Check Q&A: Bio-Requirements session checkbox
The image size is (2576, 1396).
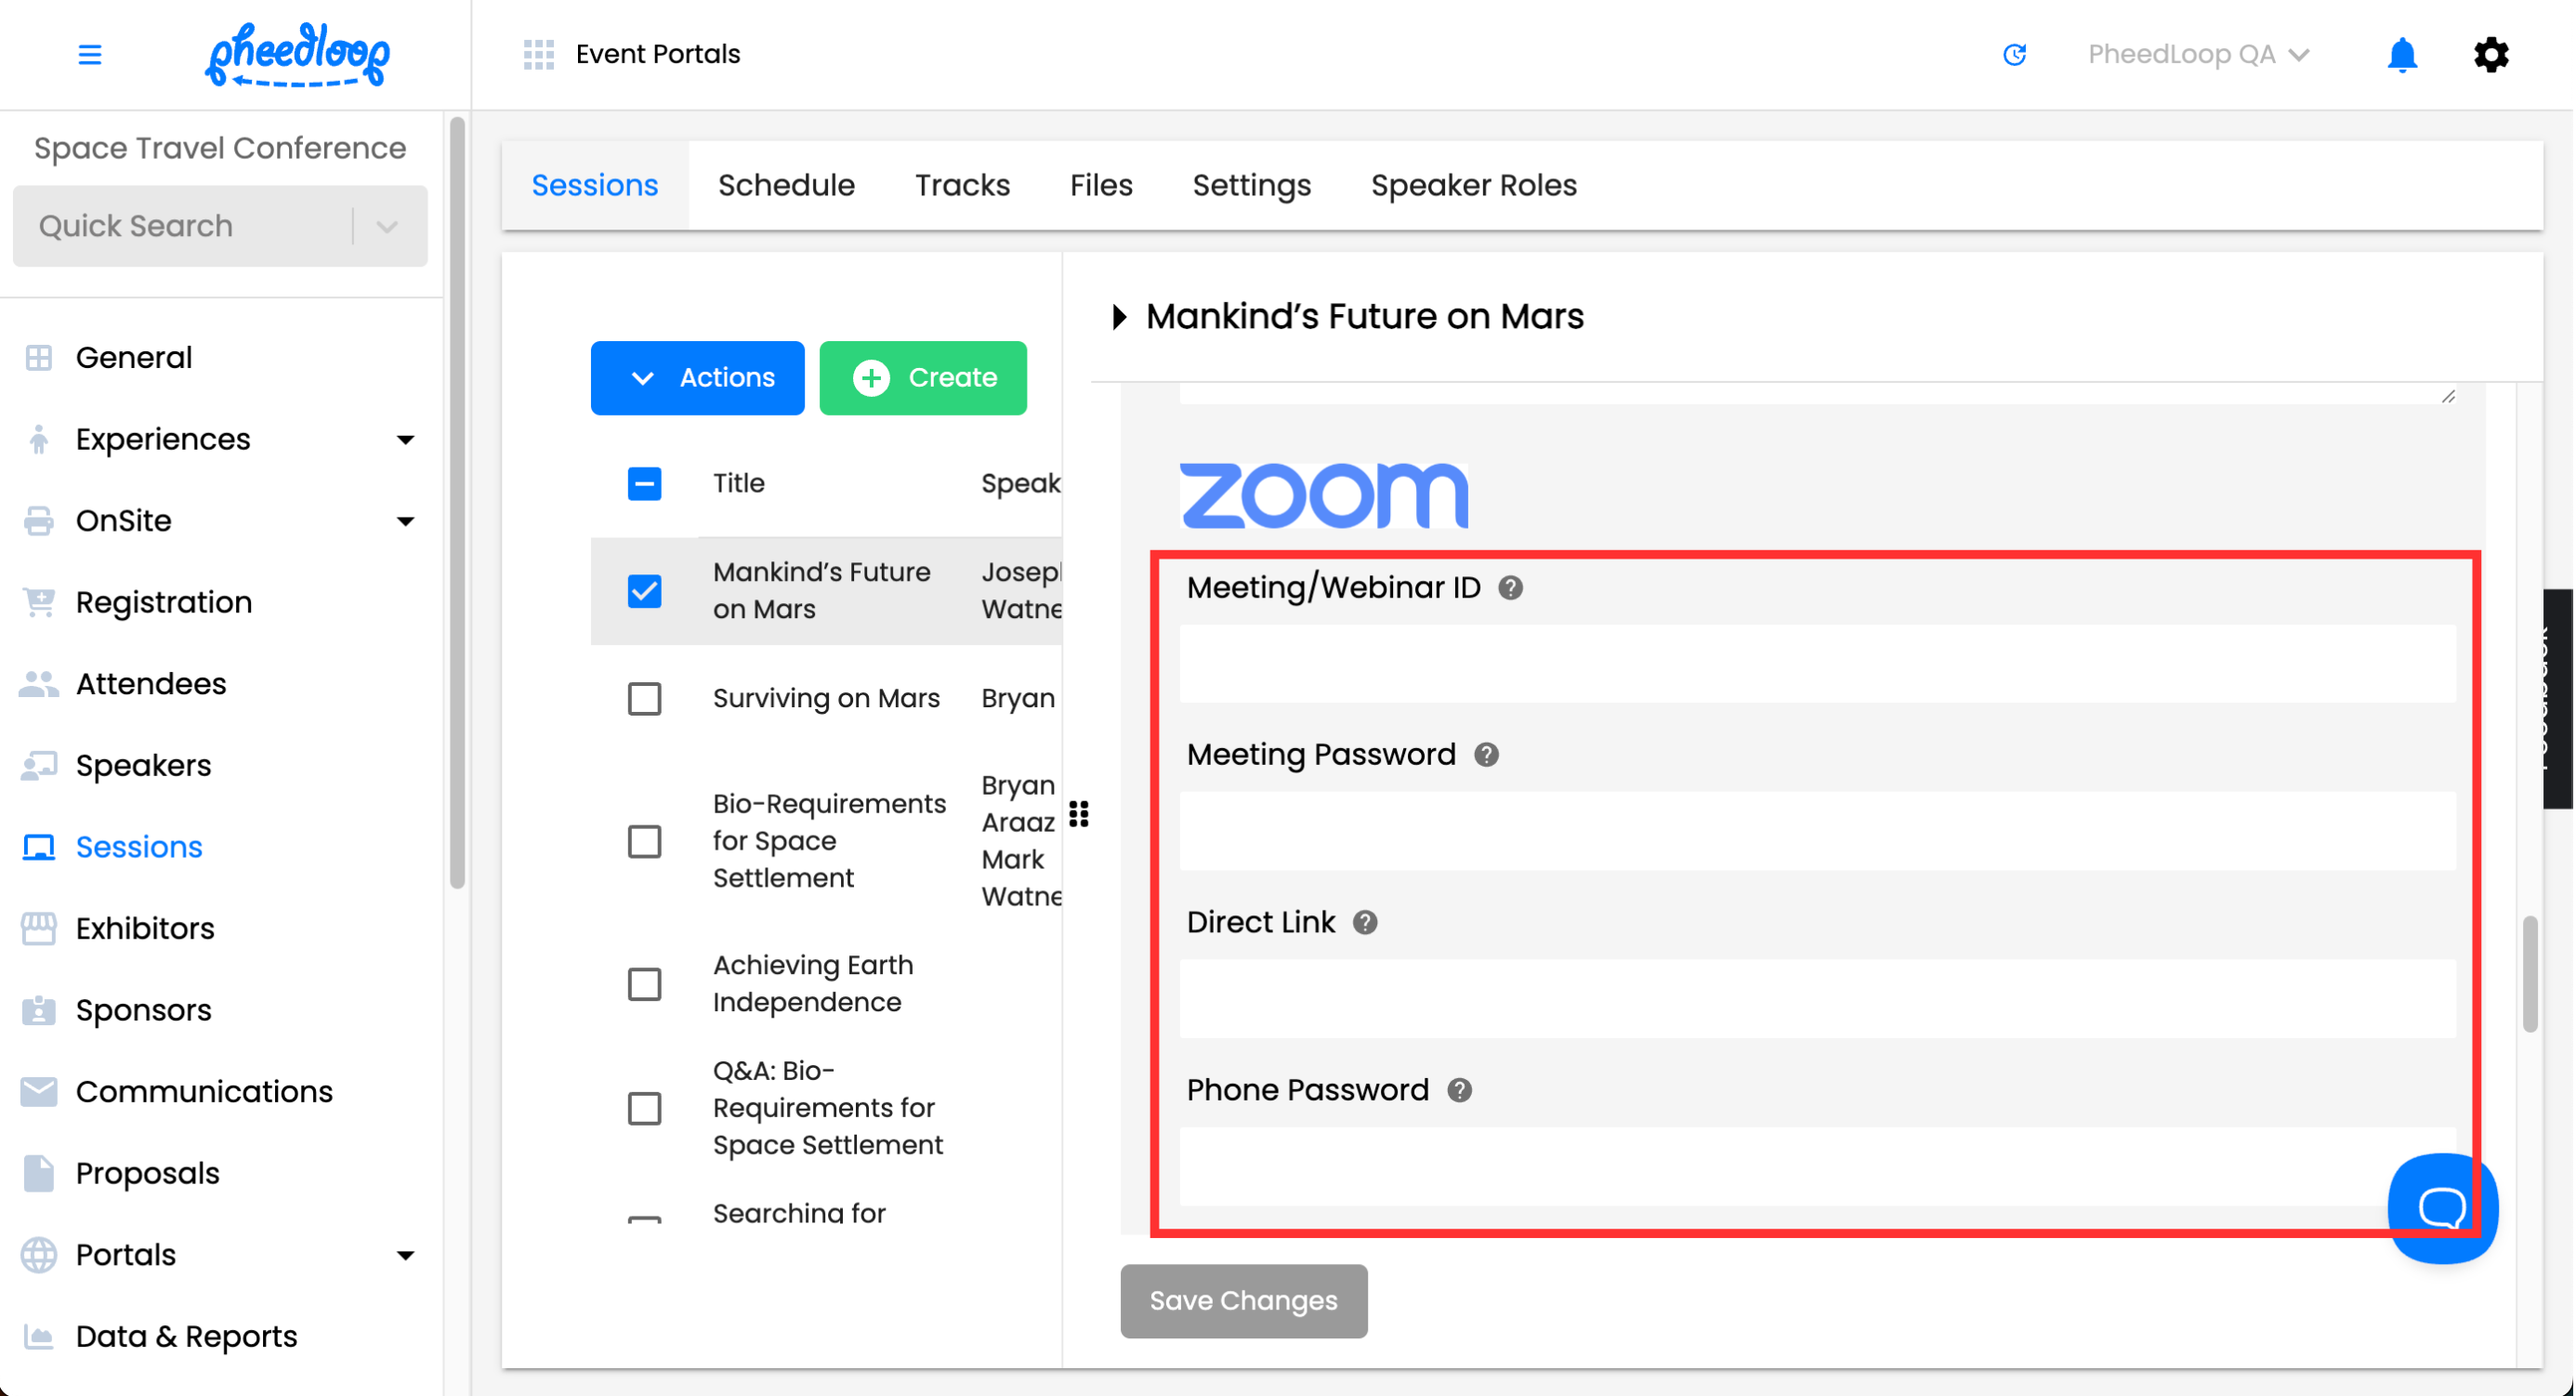[x=644, y=1109]
